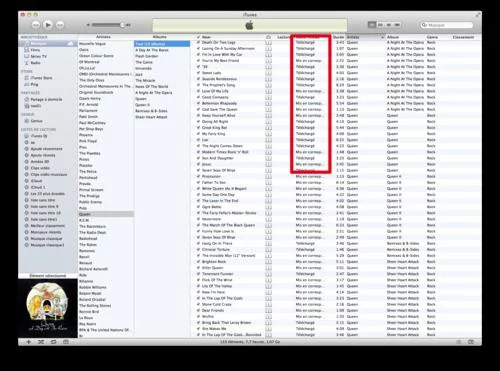Select The Police in the artists list

tap(88, 171)
